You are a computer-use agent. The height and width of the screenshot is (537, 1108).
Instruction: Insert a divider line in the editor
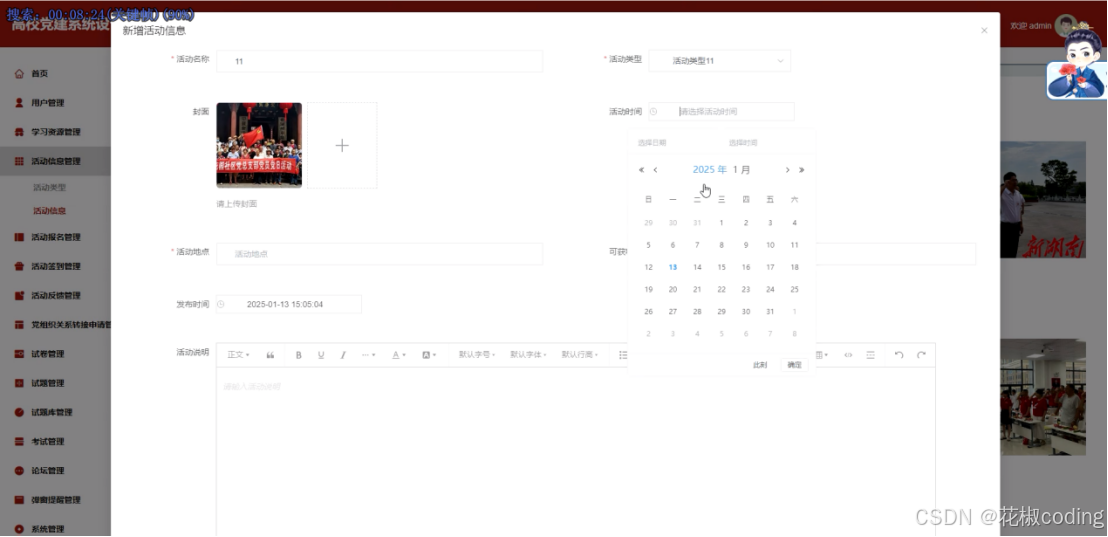tap(871, 355)
